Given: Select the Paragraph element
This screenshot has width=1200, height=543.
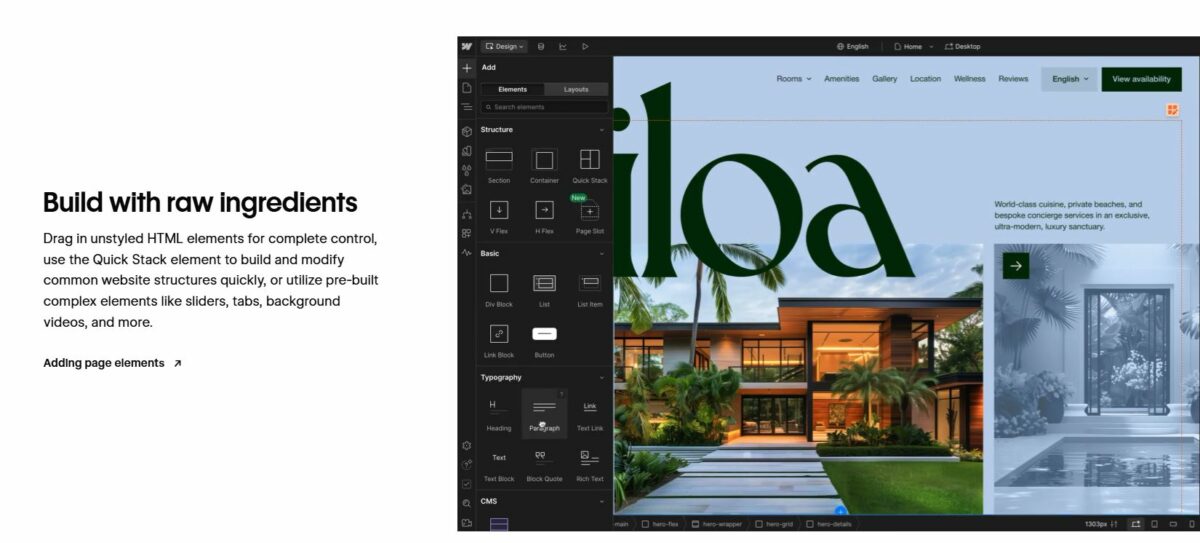Looking at the screenshot, I should pos(544,413).
